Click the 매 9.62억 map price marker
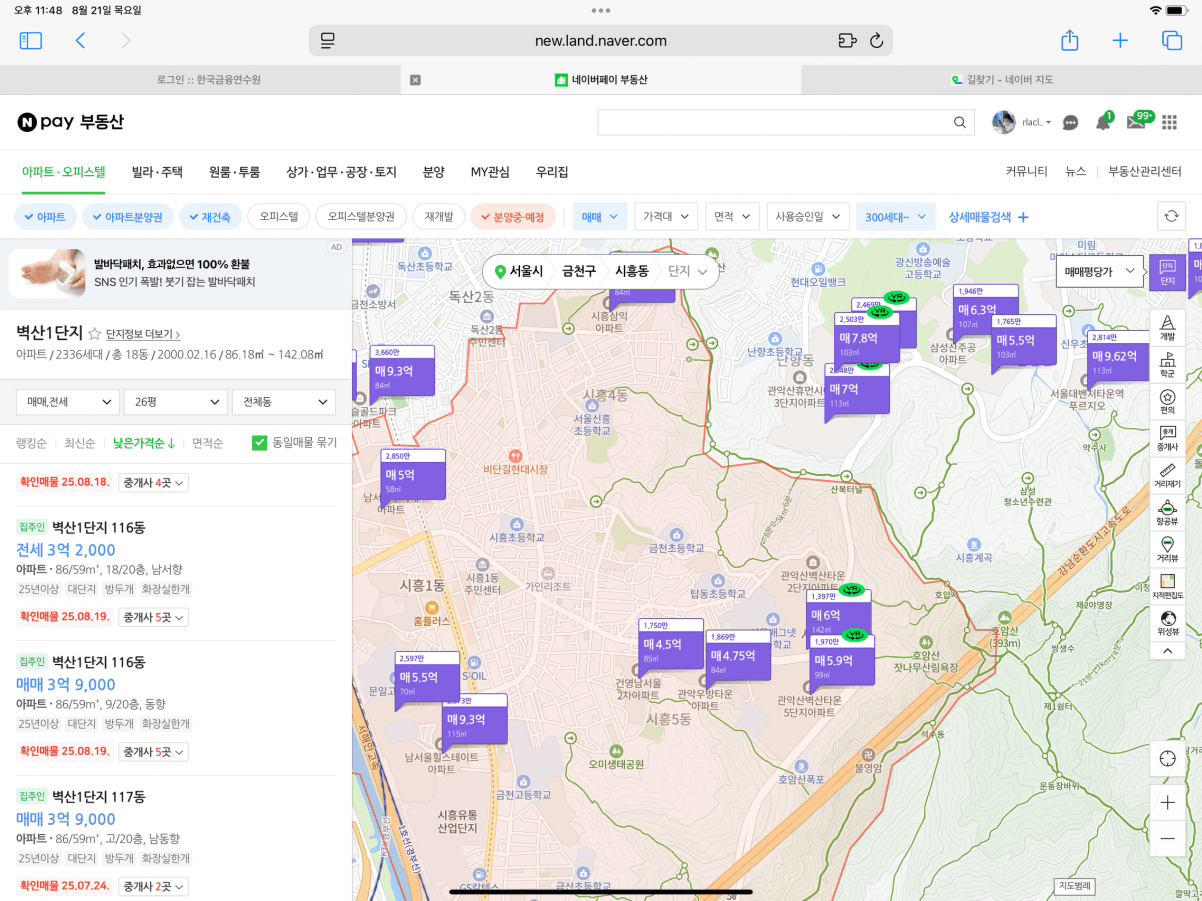The image size is (1202, 901). (x=1118, y=356)
